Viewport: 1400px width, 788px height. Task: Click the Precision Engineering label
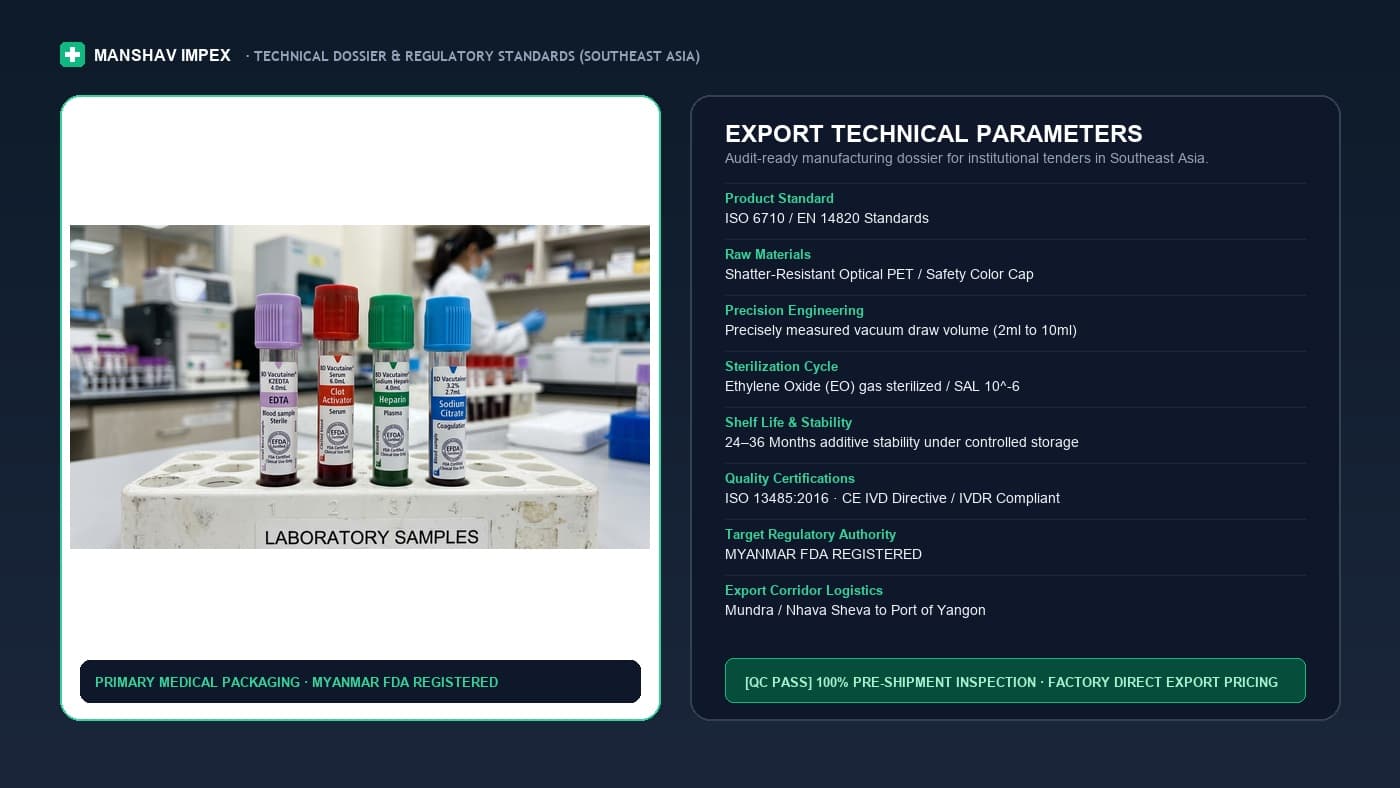pyautogui.click(x=794, y=310)
